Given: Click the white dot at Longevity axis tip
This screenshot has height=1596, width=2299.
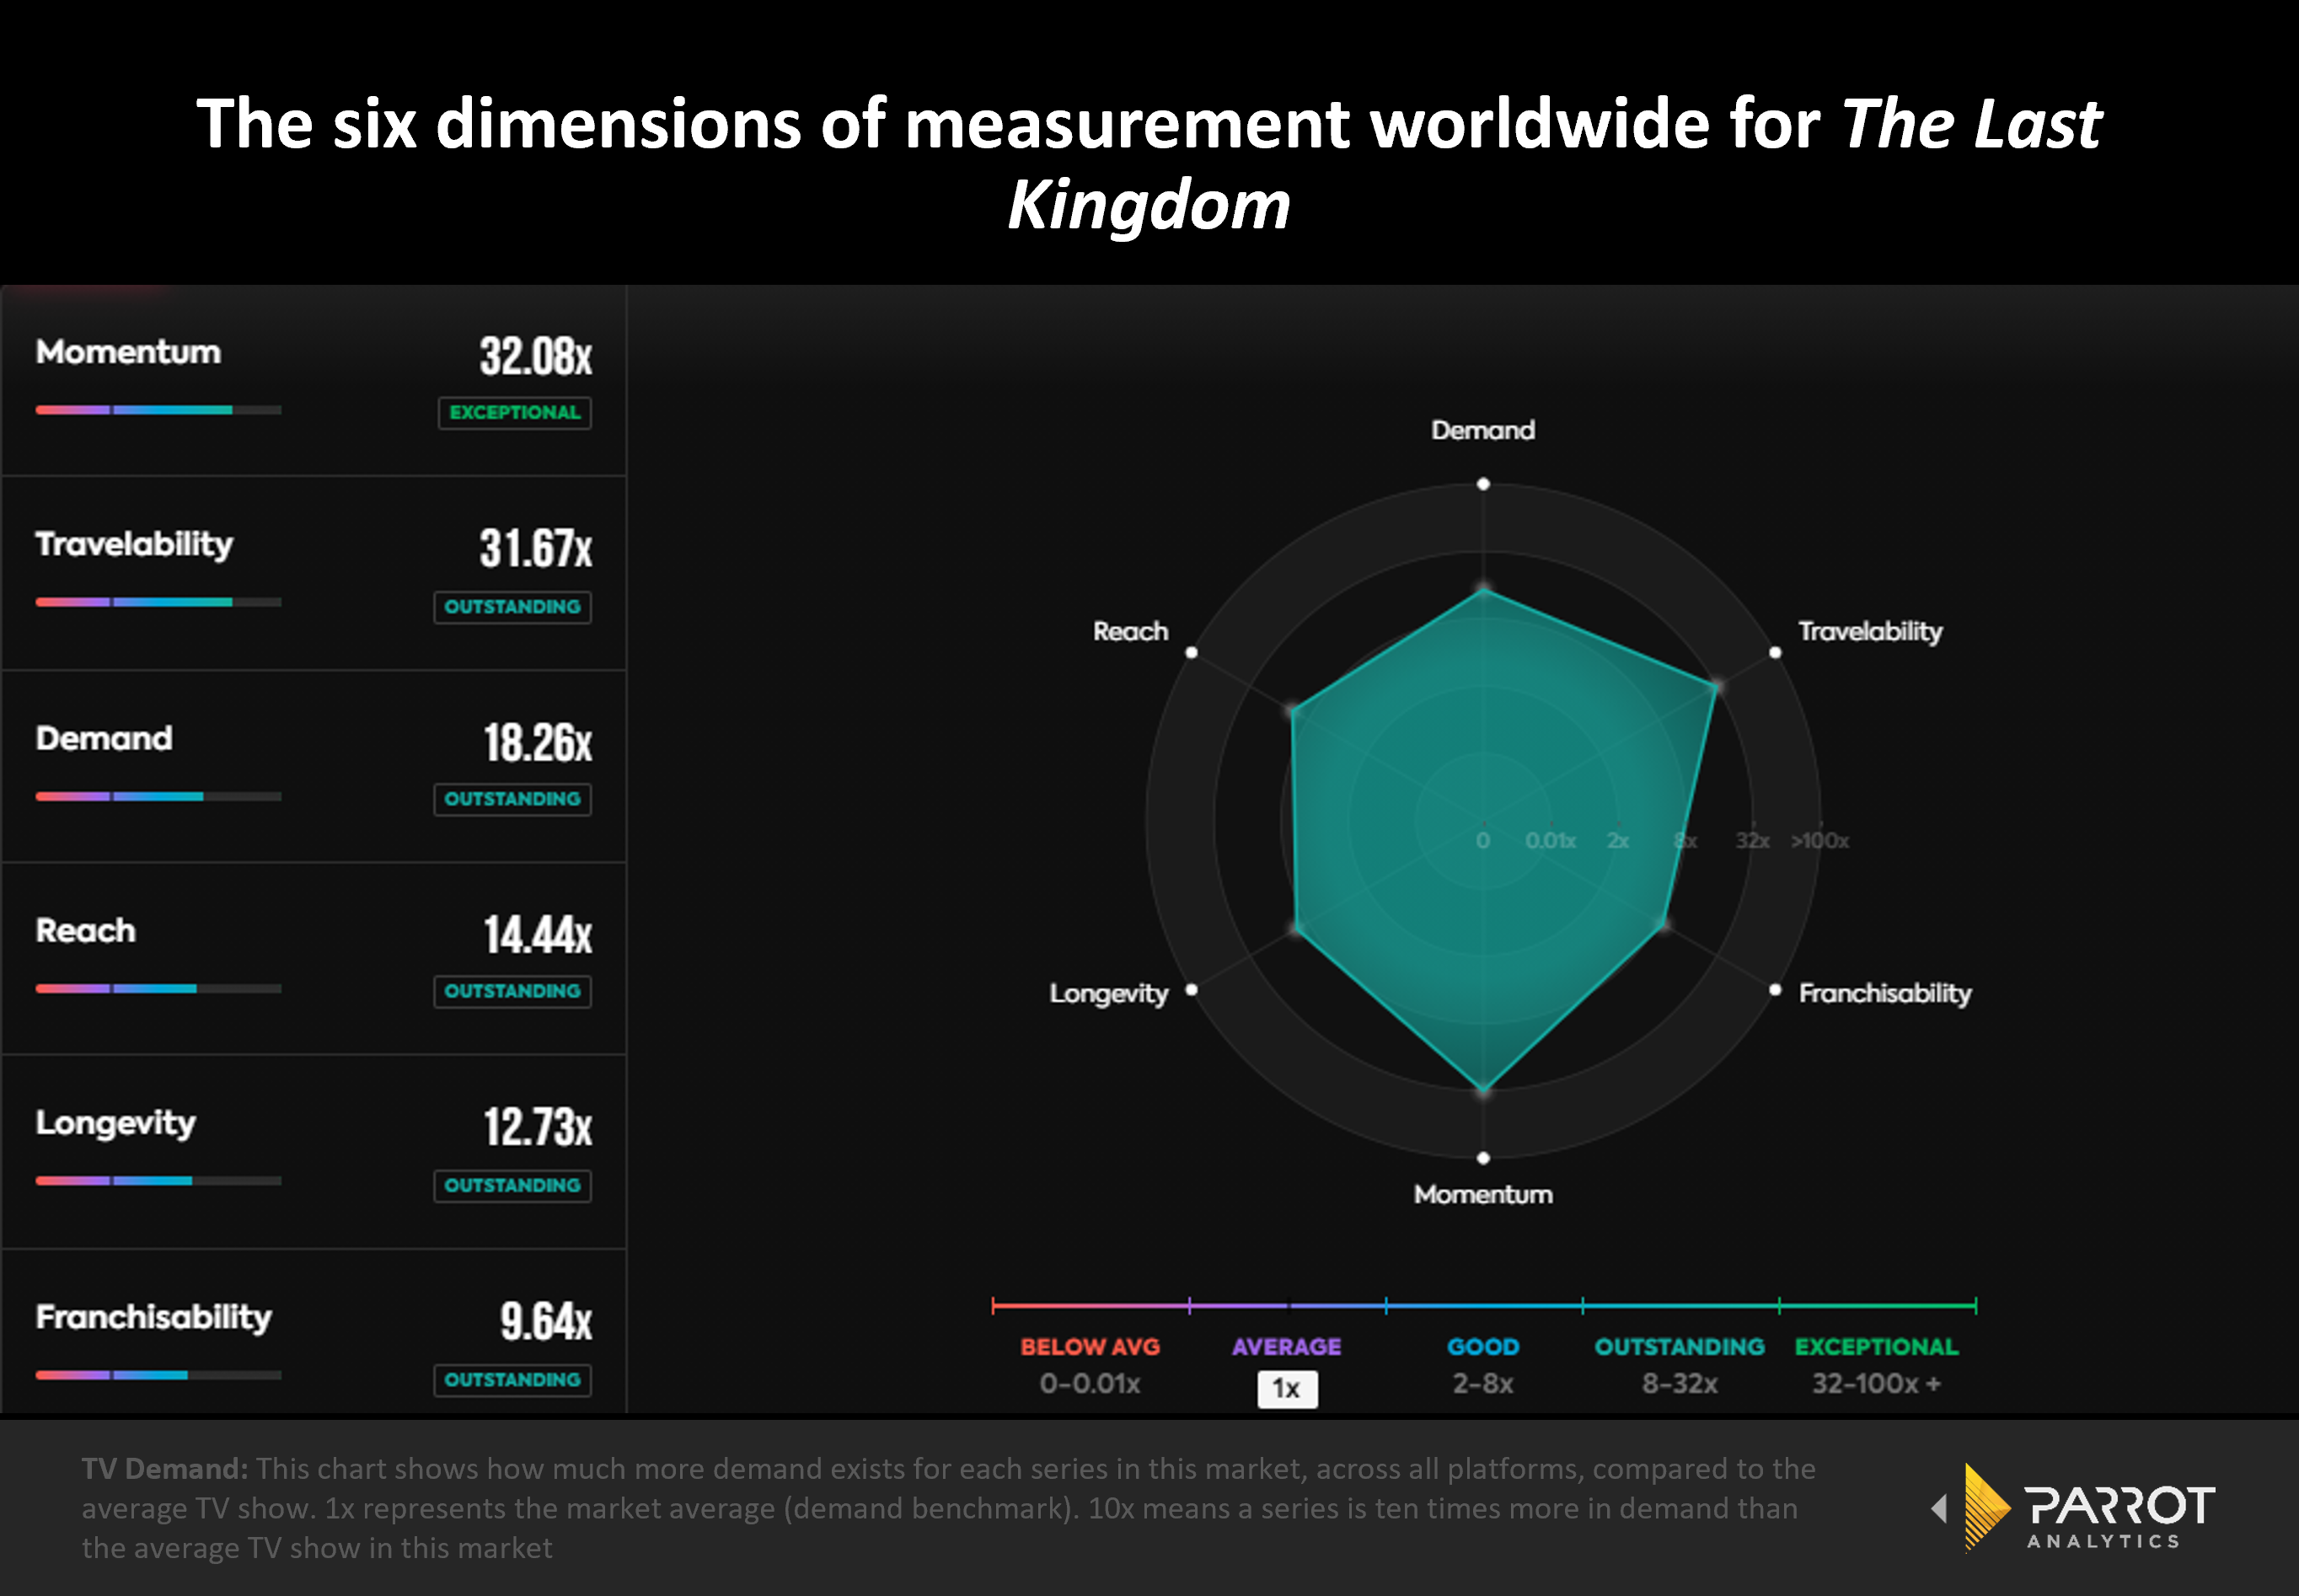Looking at the screenshot, I should 1191,990.
